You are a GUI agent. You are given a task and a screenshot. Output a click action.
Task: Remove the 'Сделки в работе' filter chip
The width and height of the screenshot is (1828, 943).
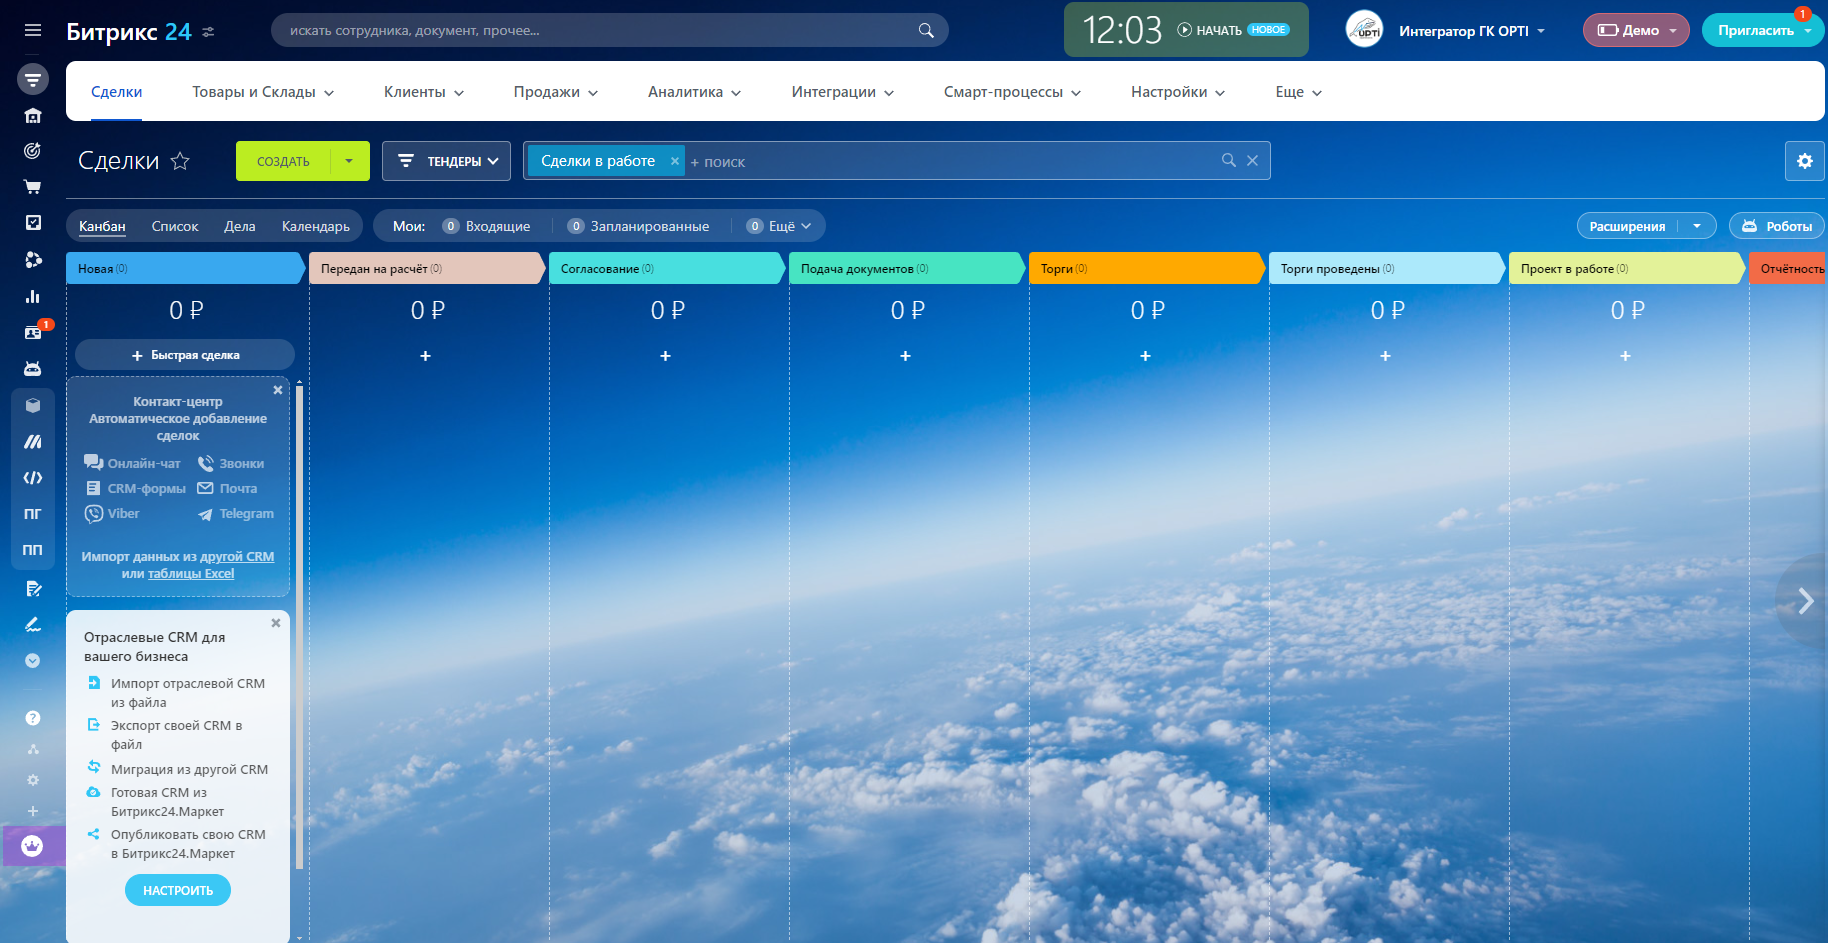coord(675,161)
